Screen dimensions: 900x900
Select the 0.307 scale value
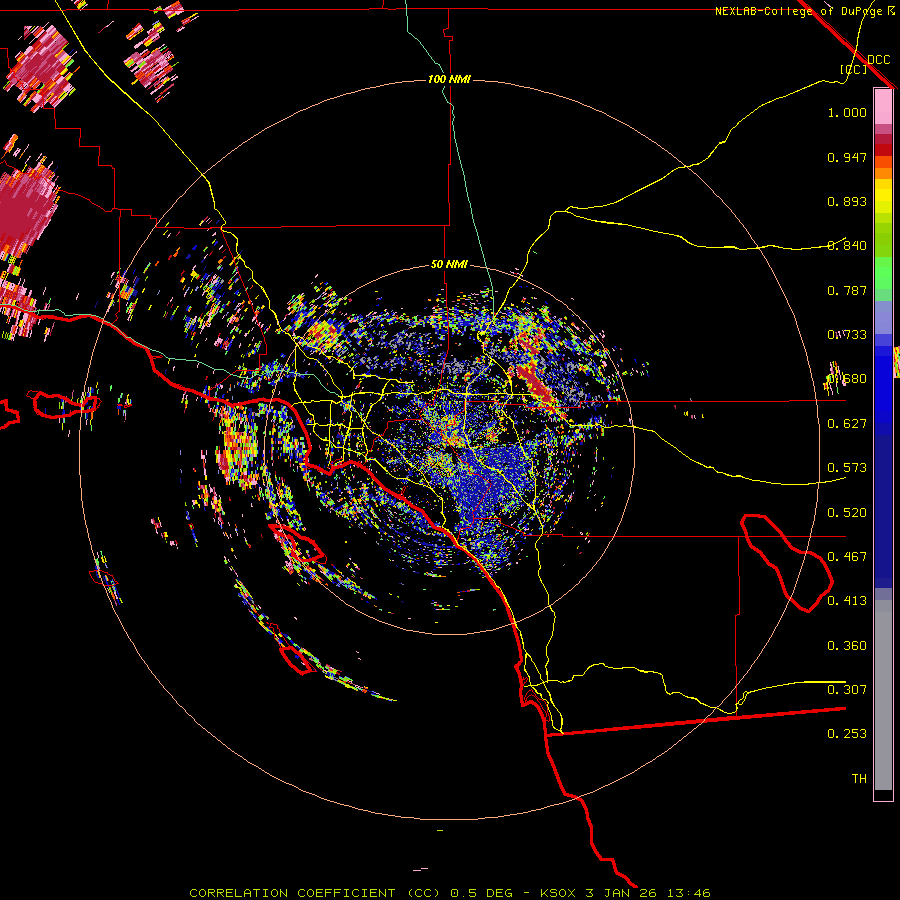click(x=847, y=689)
